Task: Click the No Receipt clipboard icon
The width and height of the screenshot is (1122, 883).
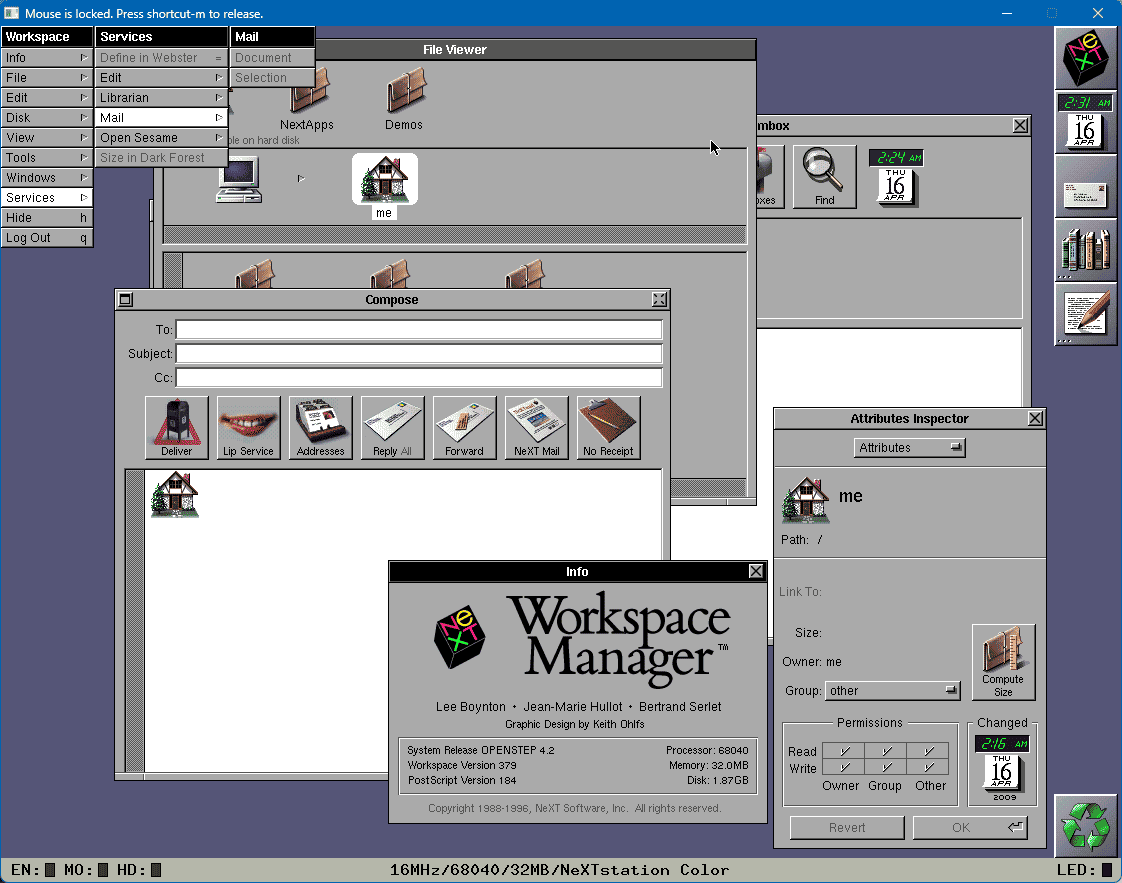Action: 608,427
